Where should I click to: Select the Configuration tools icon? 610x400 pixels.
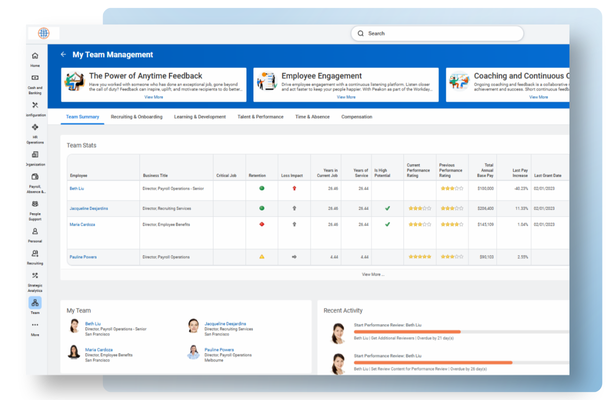(35, 105)
